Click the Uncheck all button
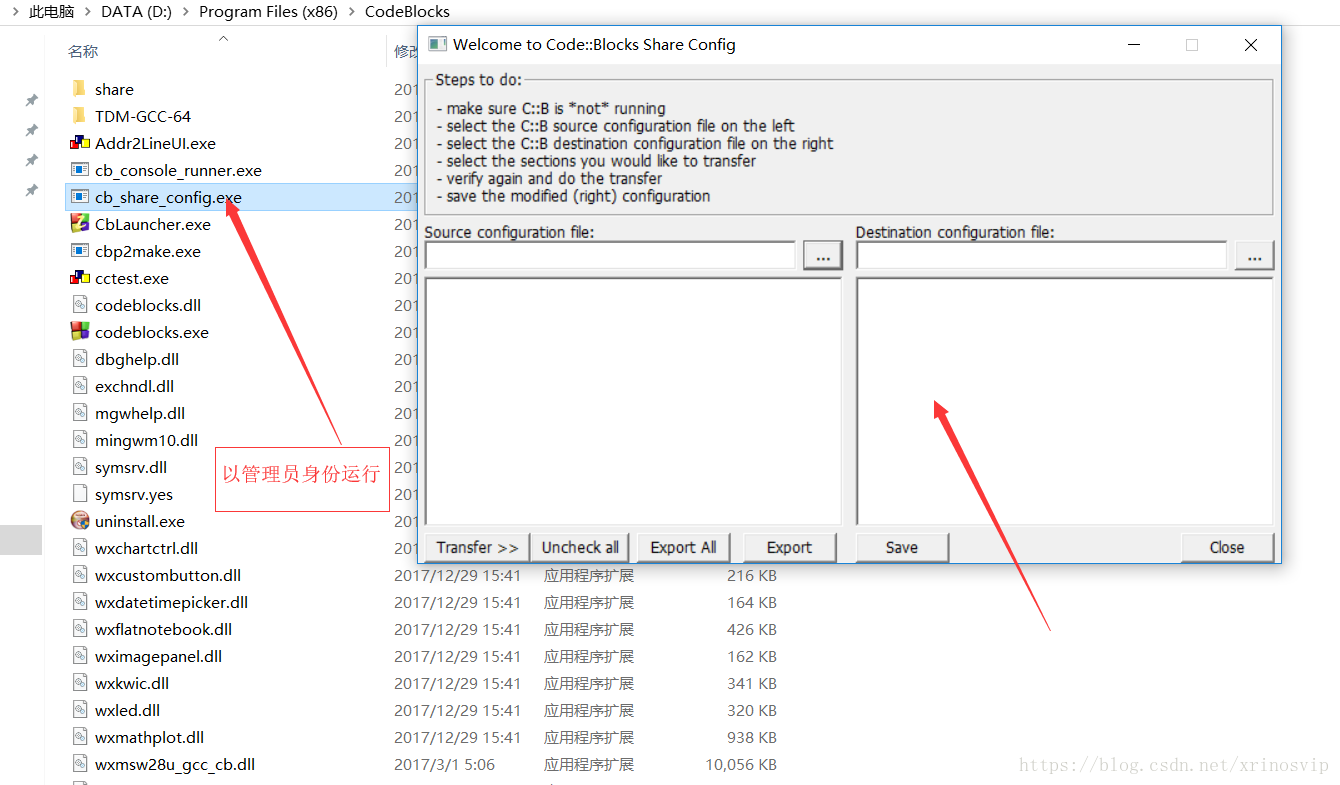This screenshot has width=1340, height=785. [580, 547]
